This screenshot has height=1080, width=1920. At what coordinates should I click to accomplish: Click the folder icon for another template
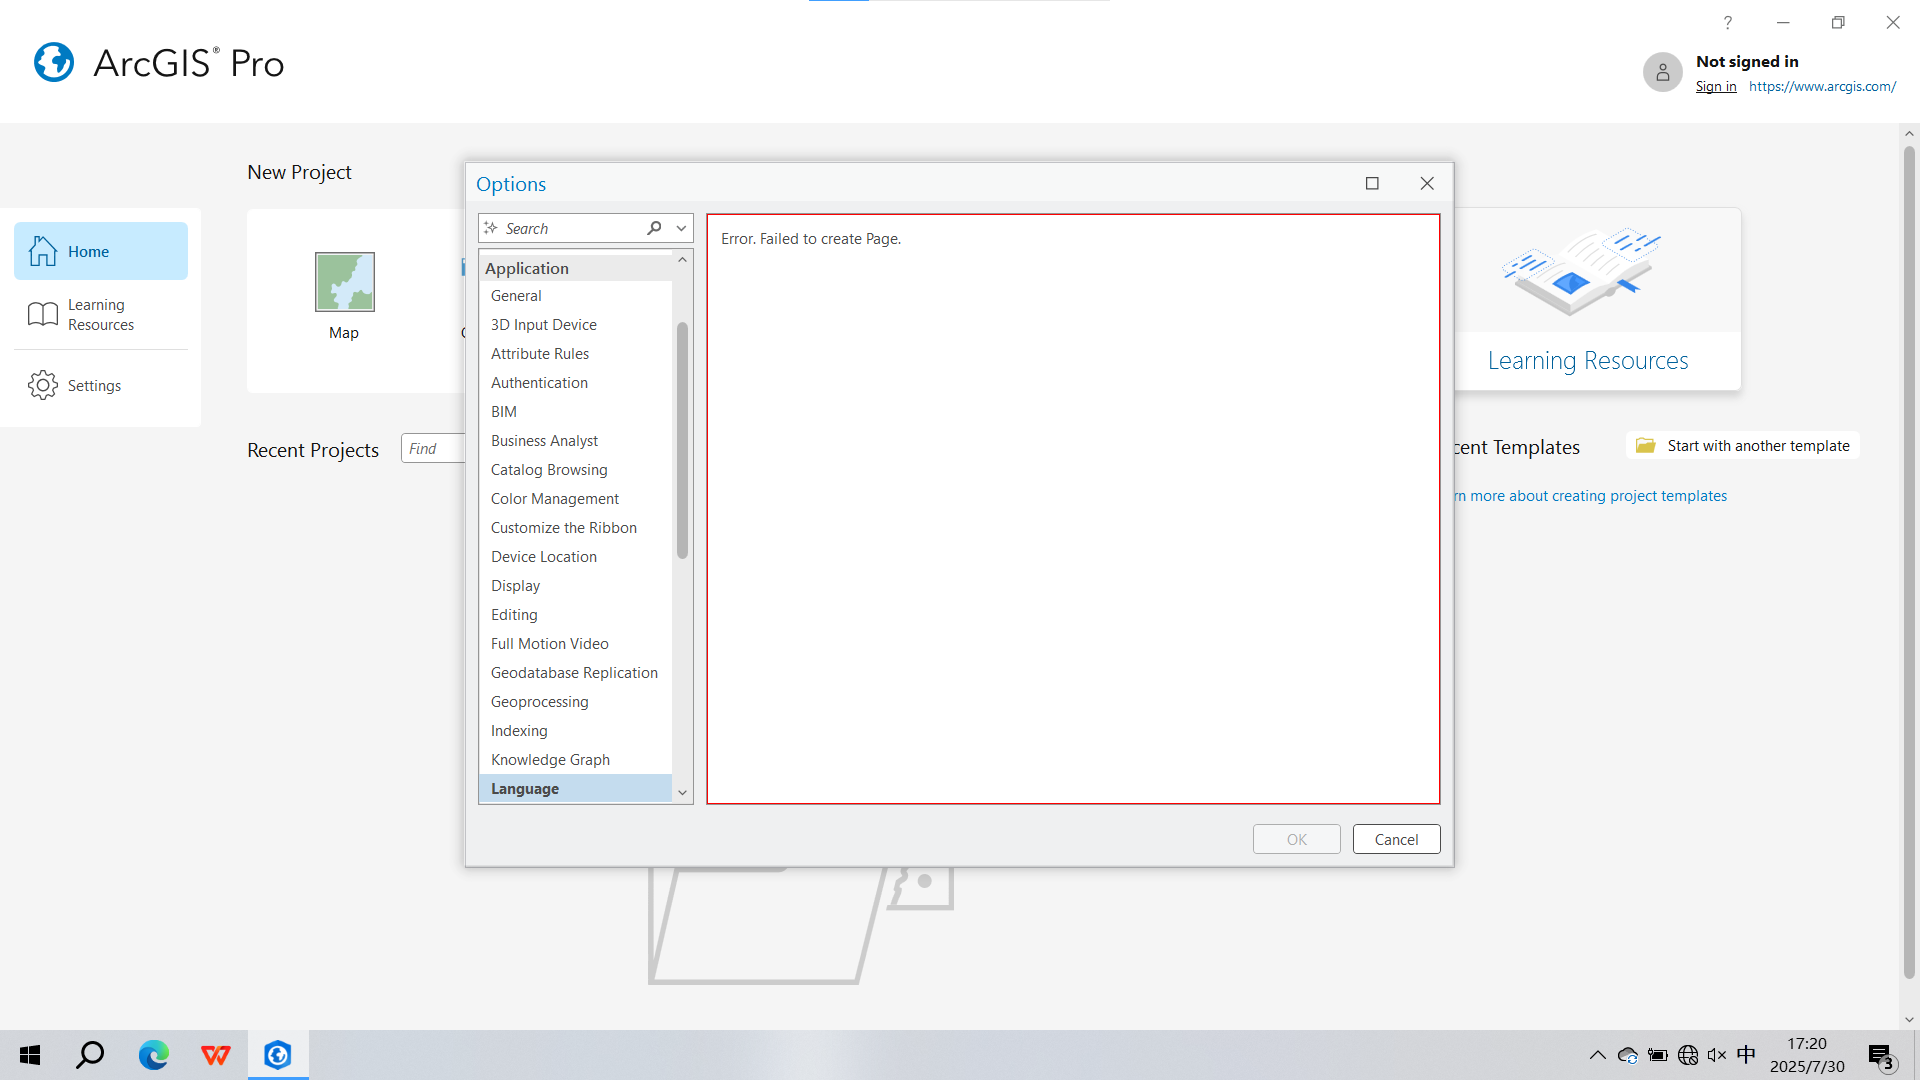(1645, 446)
